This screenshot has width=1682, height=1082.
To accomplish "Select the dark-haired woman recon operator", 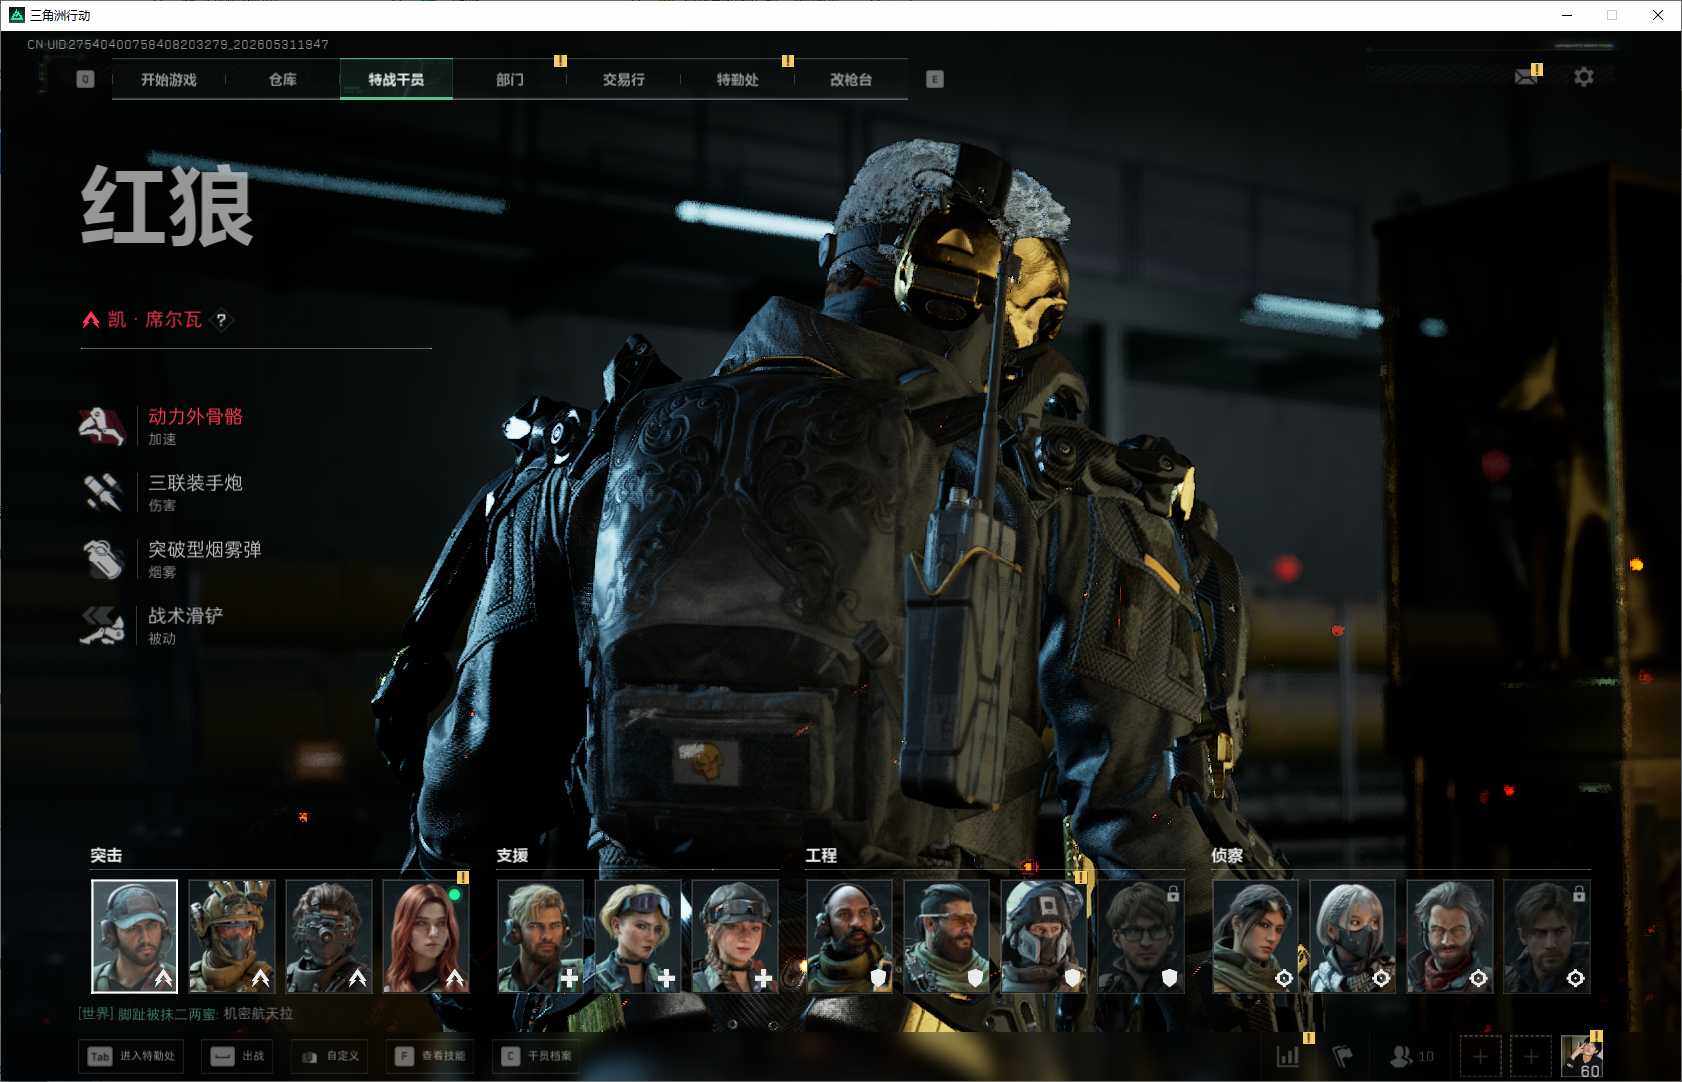I will coord(1255,936).
